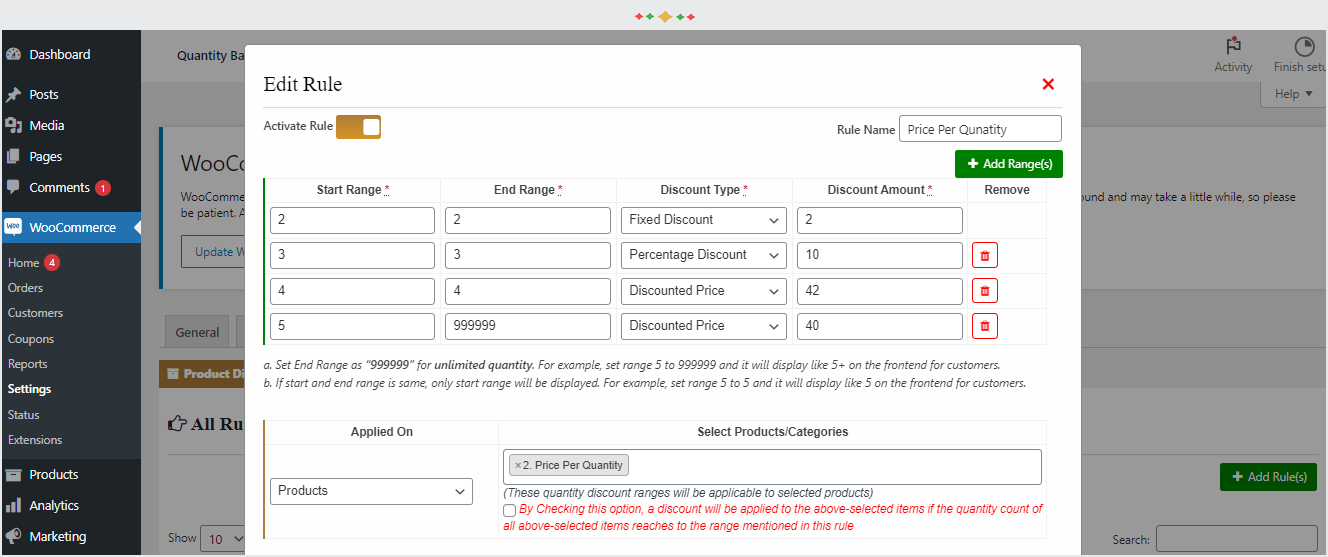Expand the Help dropdown tab

point(1293,94)
